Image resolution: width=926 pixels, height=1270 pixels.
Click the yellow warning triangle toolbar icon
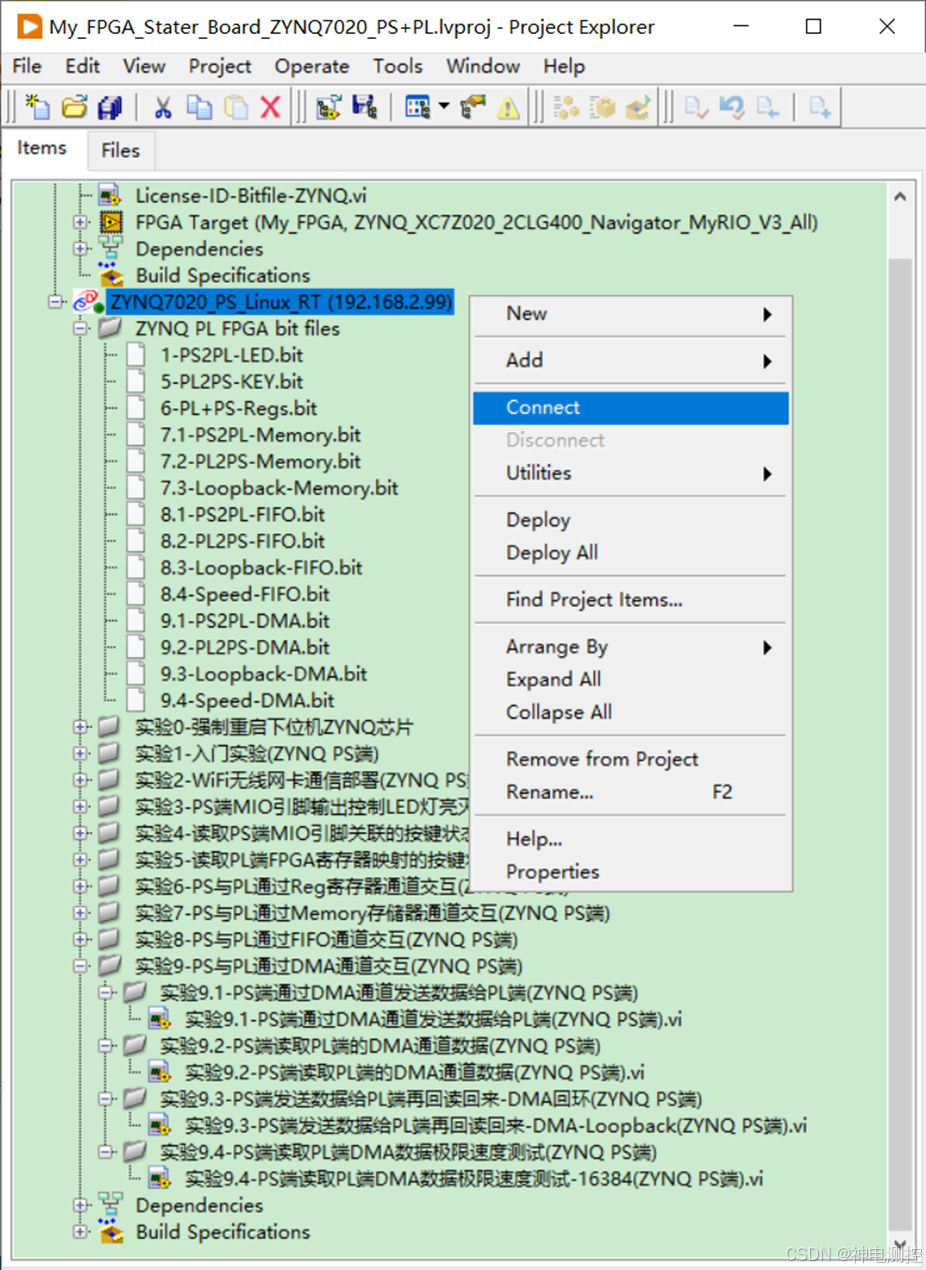(x=508, y=107)
